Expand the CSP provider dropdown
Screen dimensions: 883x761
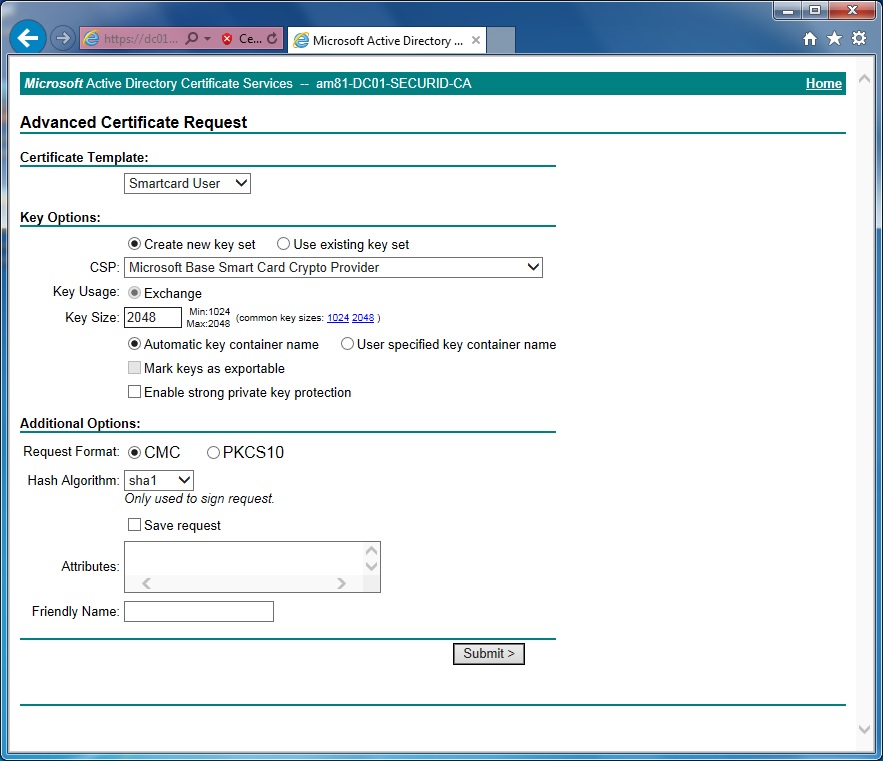pos(333,267)
